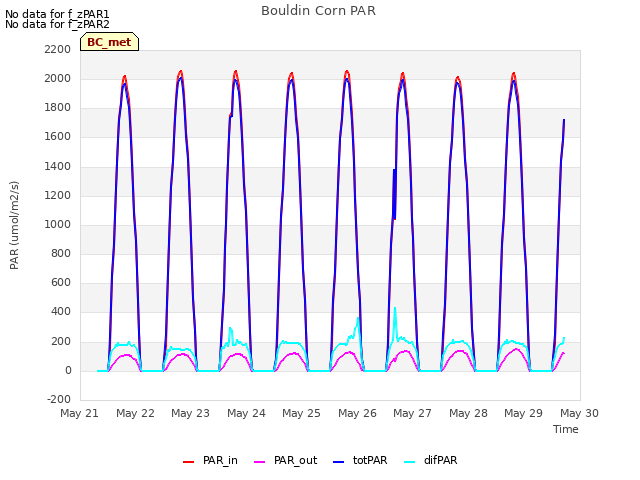This screenshot has height=480, width=640.
Task: Click the 600 y-axis tick label
Action: [61, 283]
